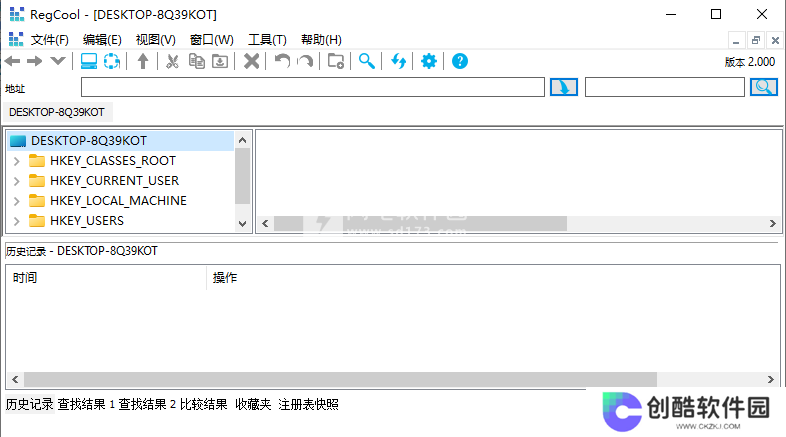Click the Refresh arrows icon
This screenshot has height=437, width=786.
pos(399,61)
